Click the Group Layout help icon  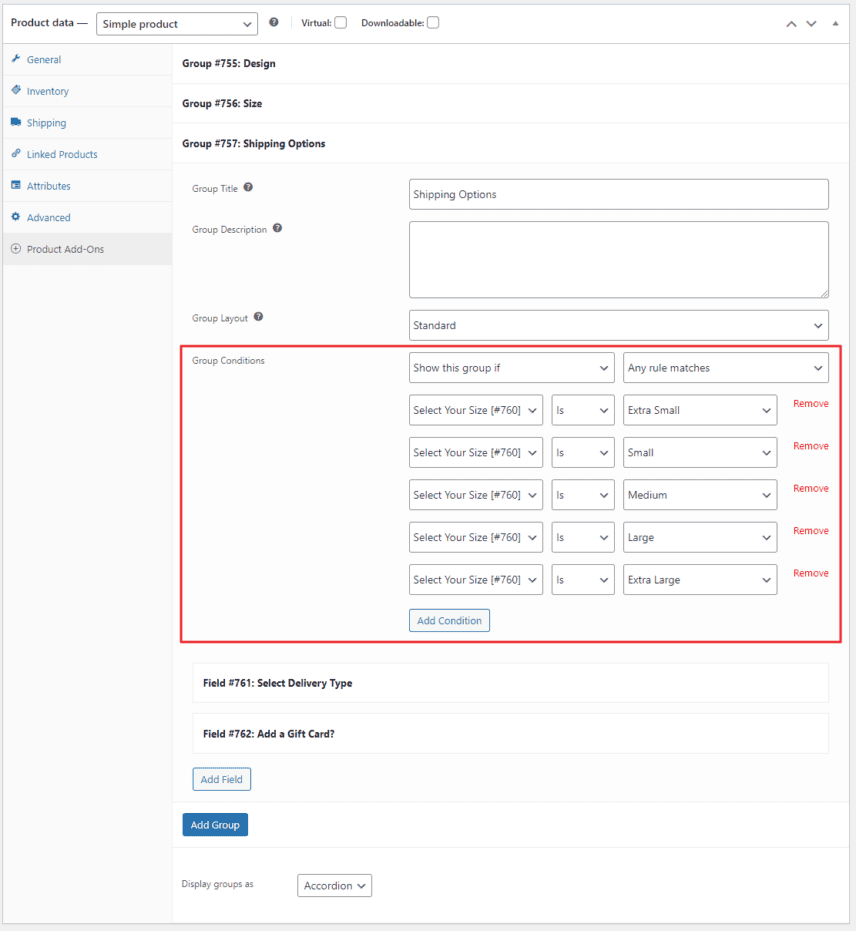pos(258,316)
